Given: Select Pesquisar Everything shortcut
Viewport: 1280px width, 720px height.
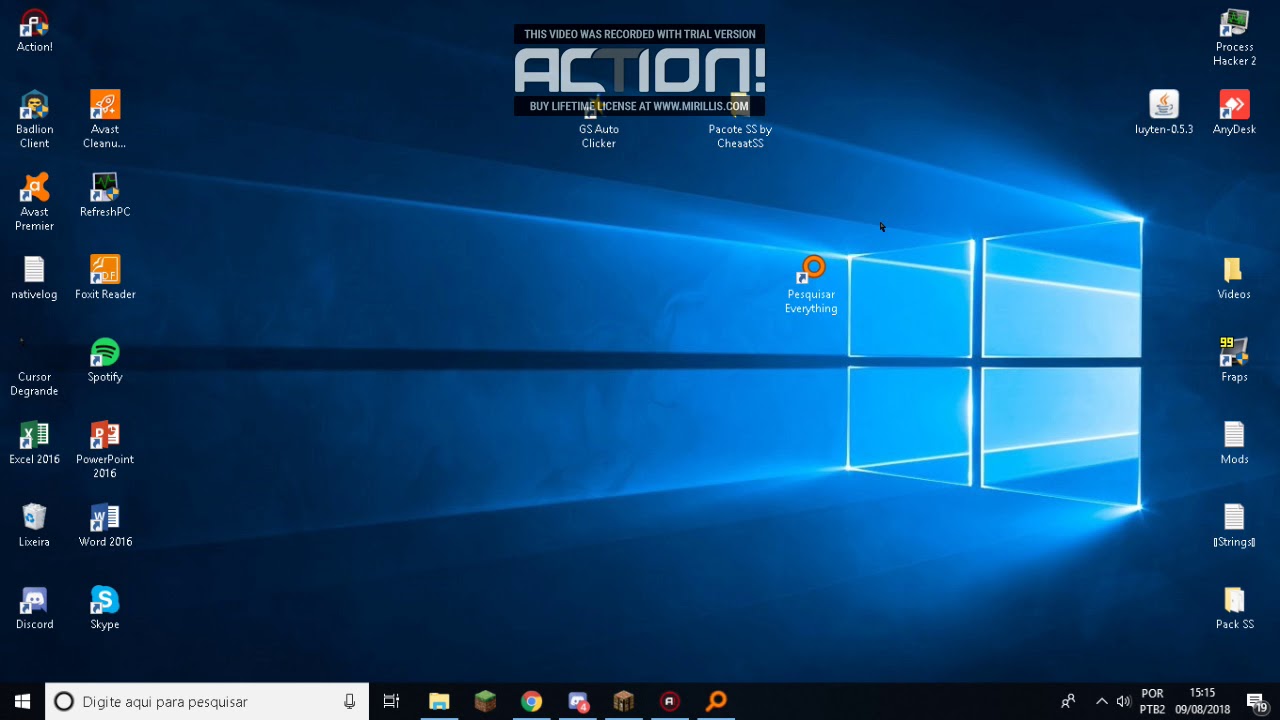Looking at the screenshot, I should coord(811,285).
